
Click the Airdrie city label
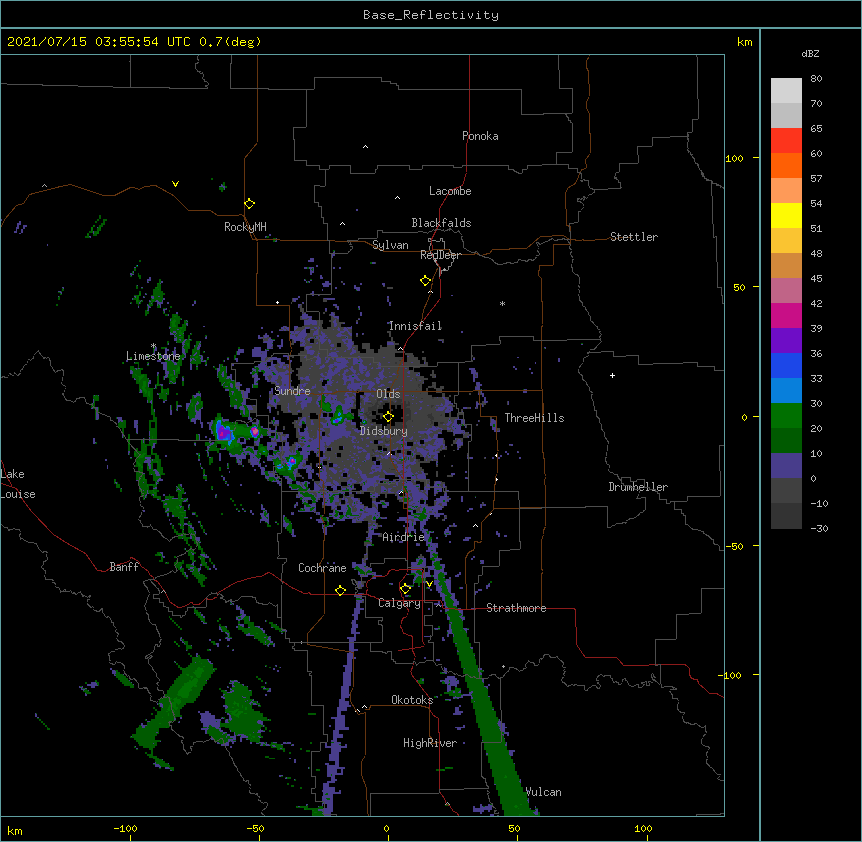click(x=403, y=537)
